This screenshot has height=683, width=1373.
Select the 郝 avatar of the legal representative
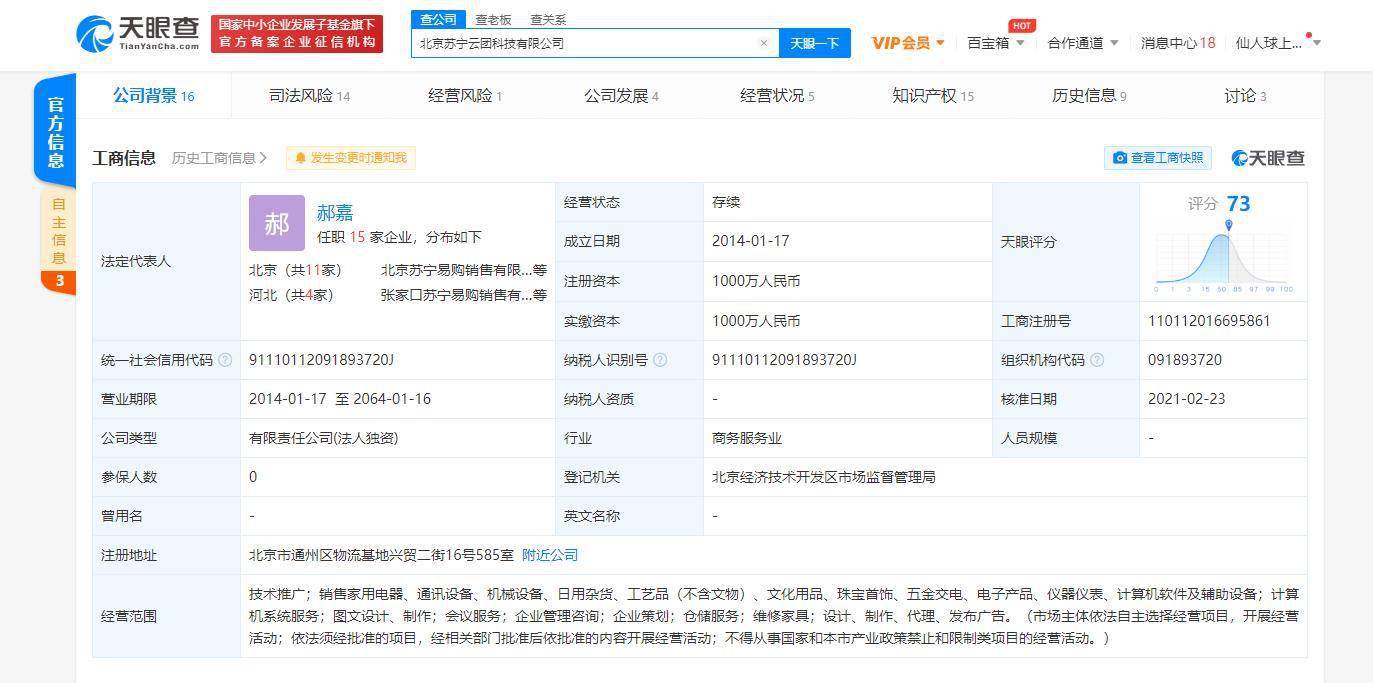tap(277, 223)
